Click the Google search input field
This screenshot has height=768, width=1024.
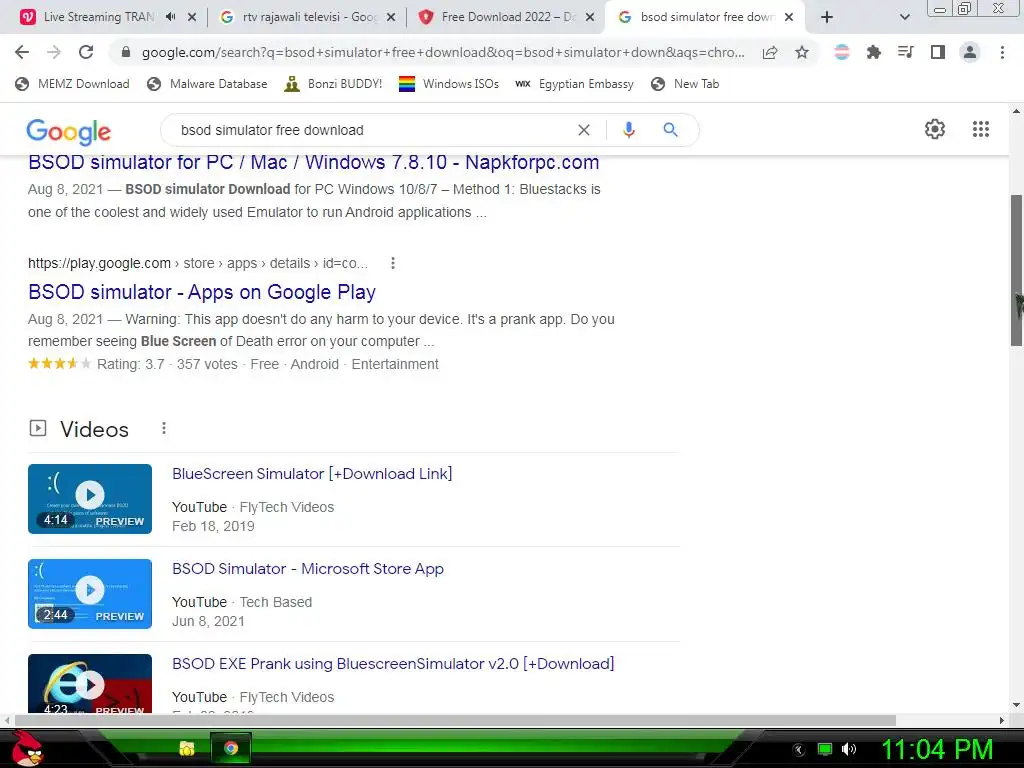point(372,130)
